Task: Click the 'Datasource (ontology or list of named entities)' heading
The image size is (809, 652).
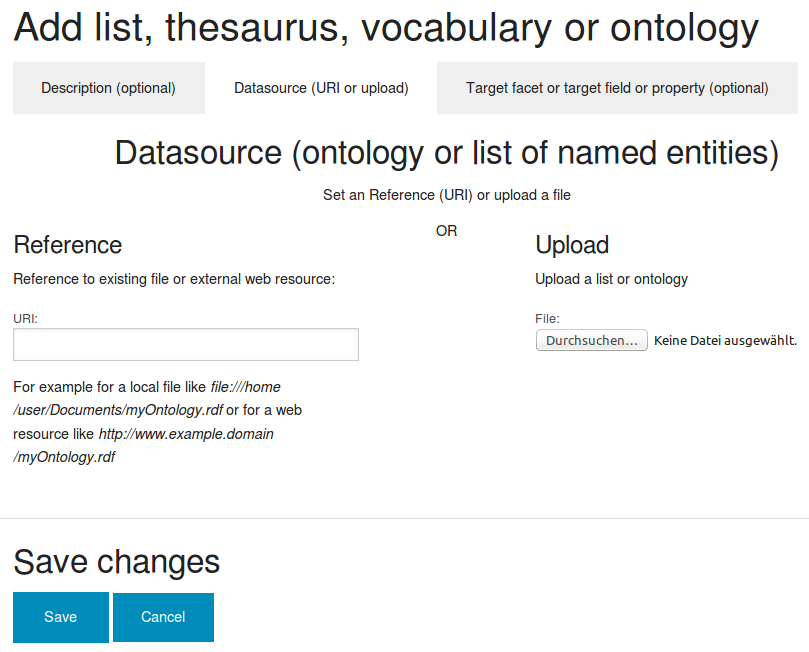Action: [x=446, y=153]
